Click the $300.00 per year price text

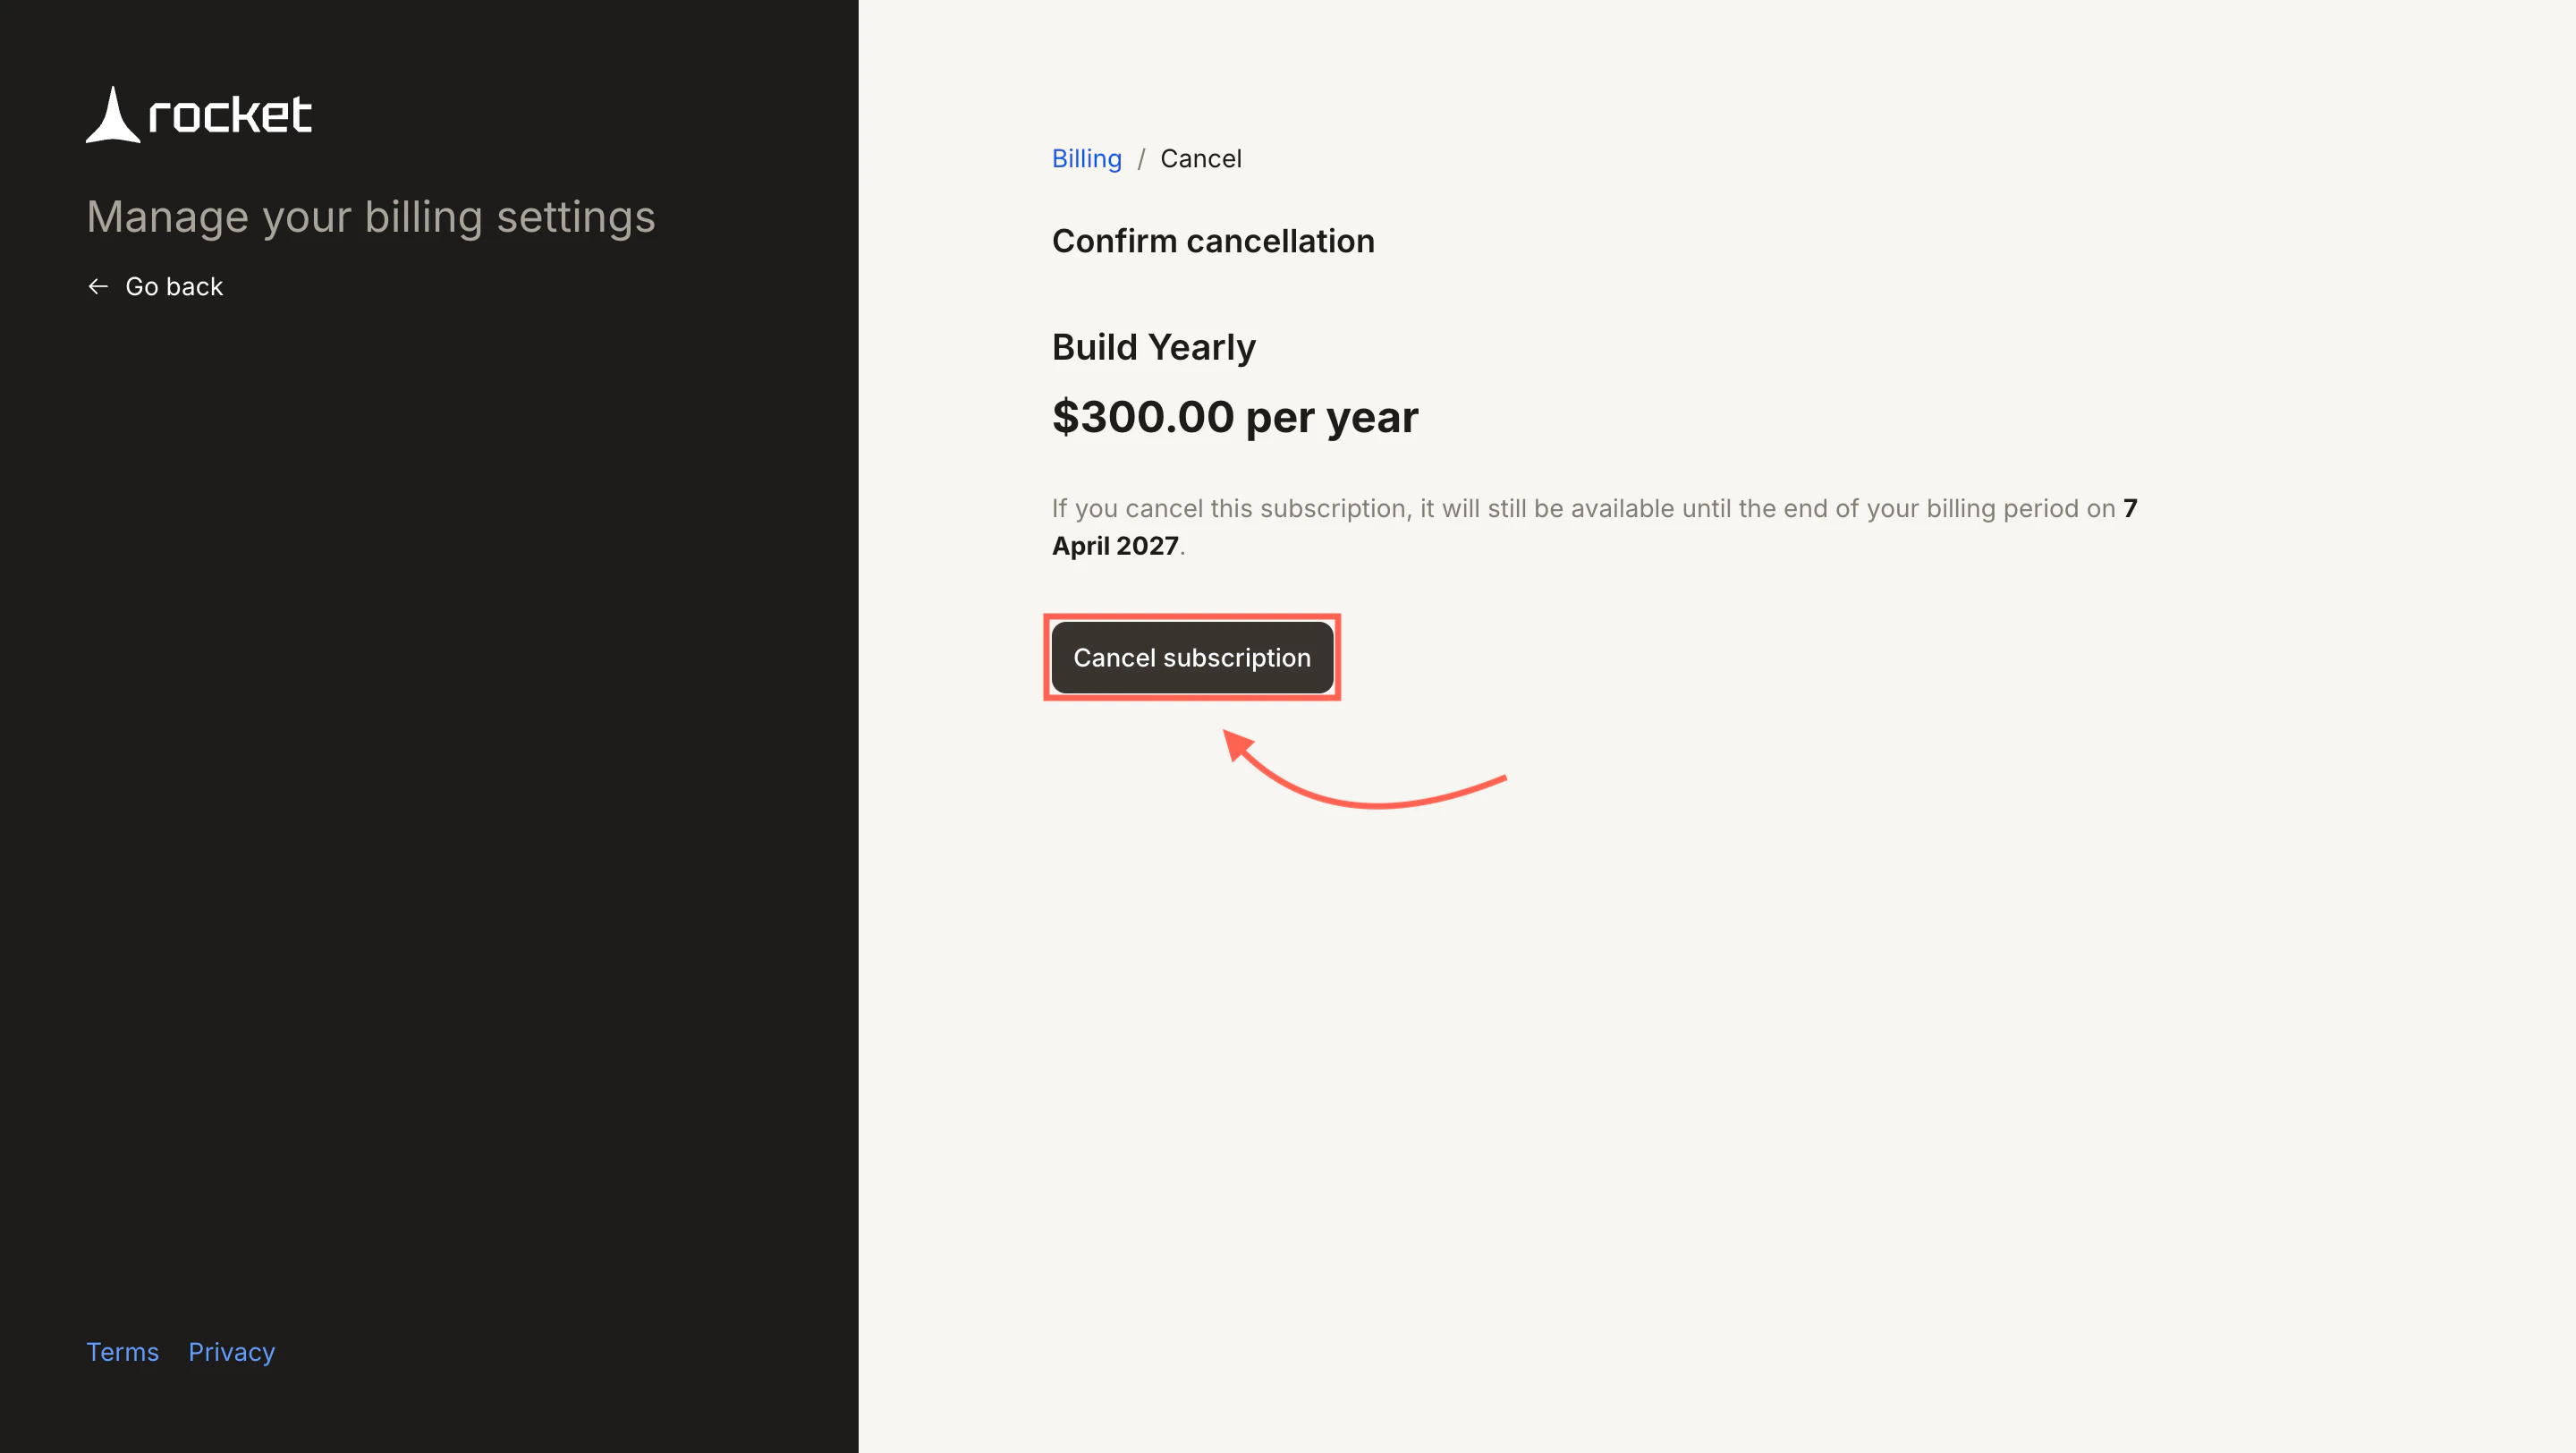(x=1234, y=417)
